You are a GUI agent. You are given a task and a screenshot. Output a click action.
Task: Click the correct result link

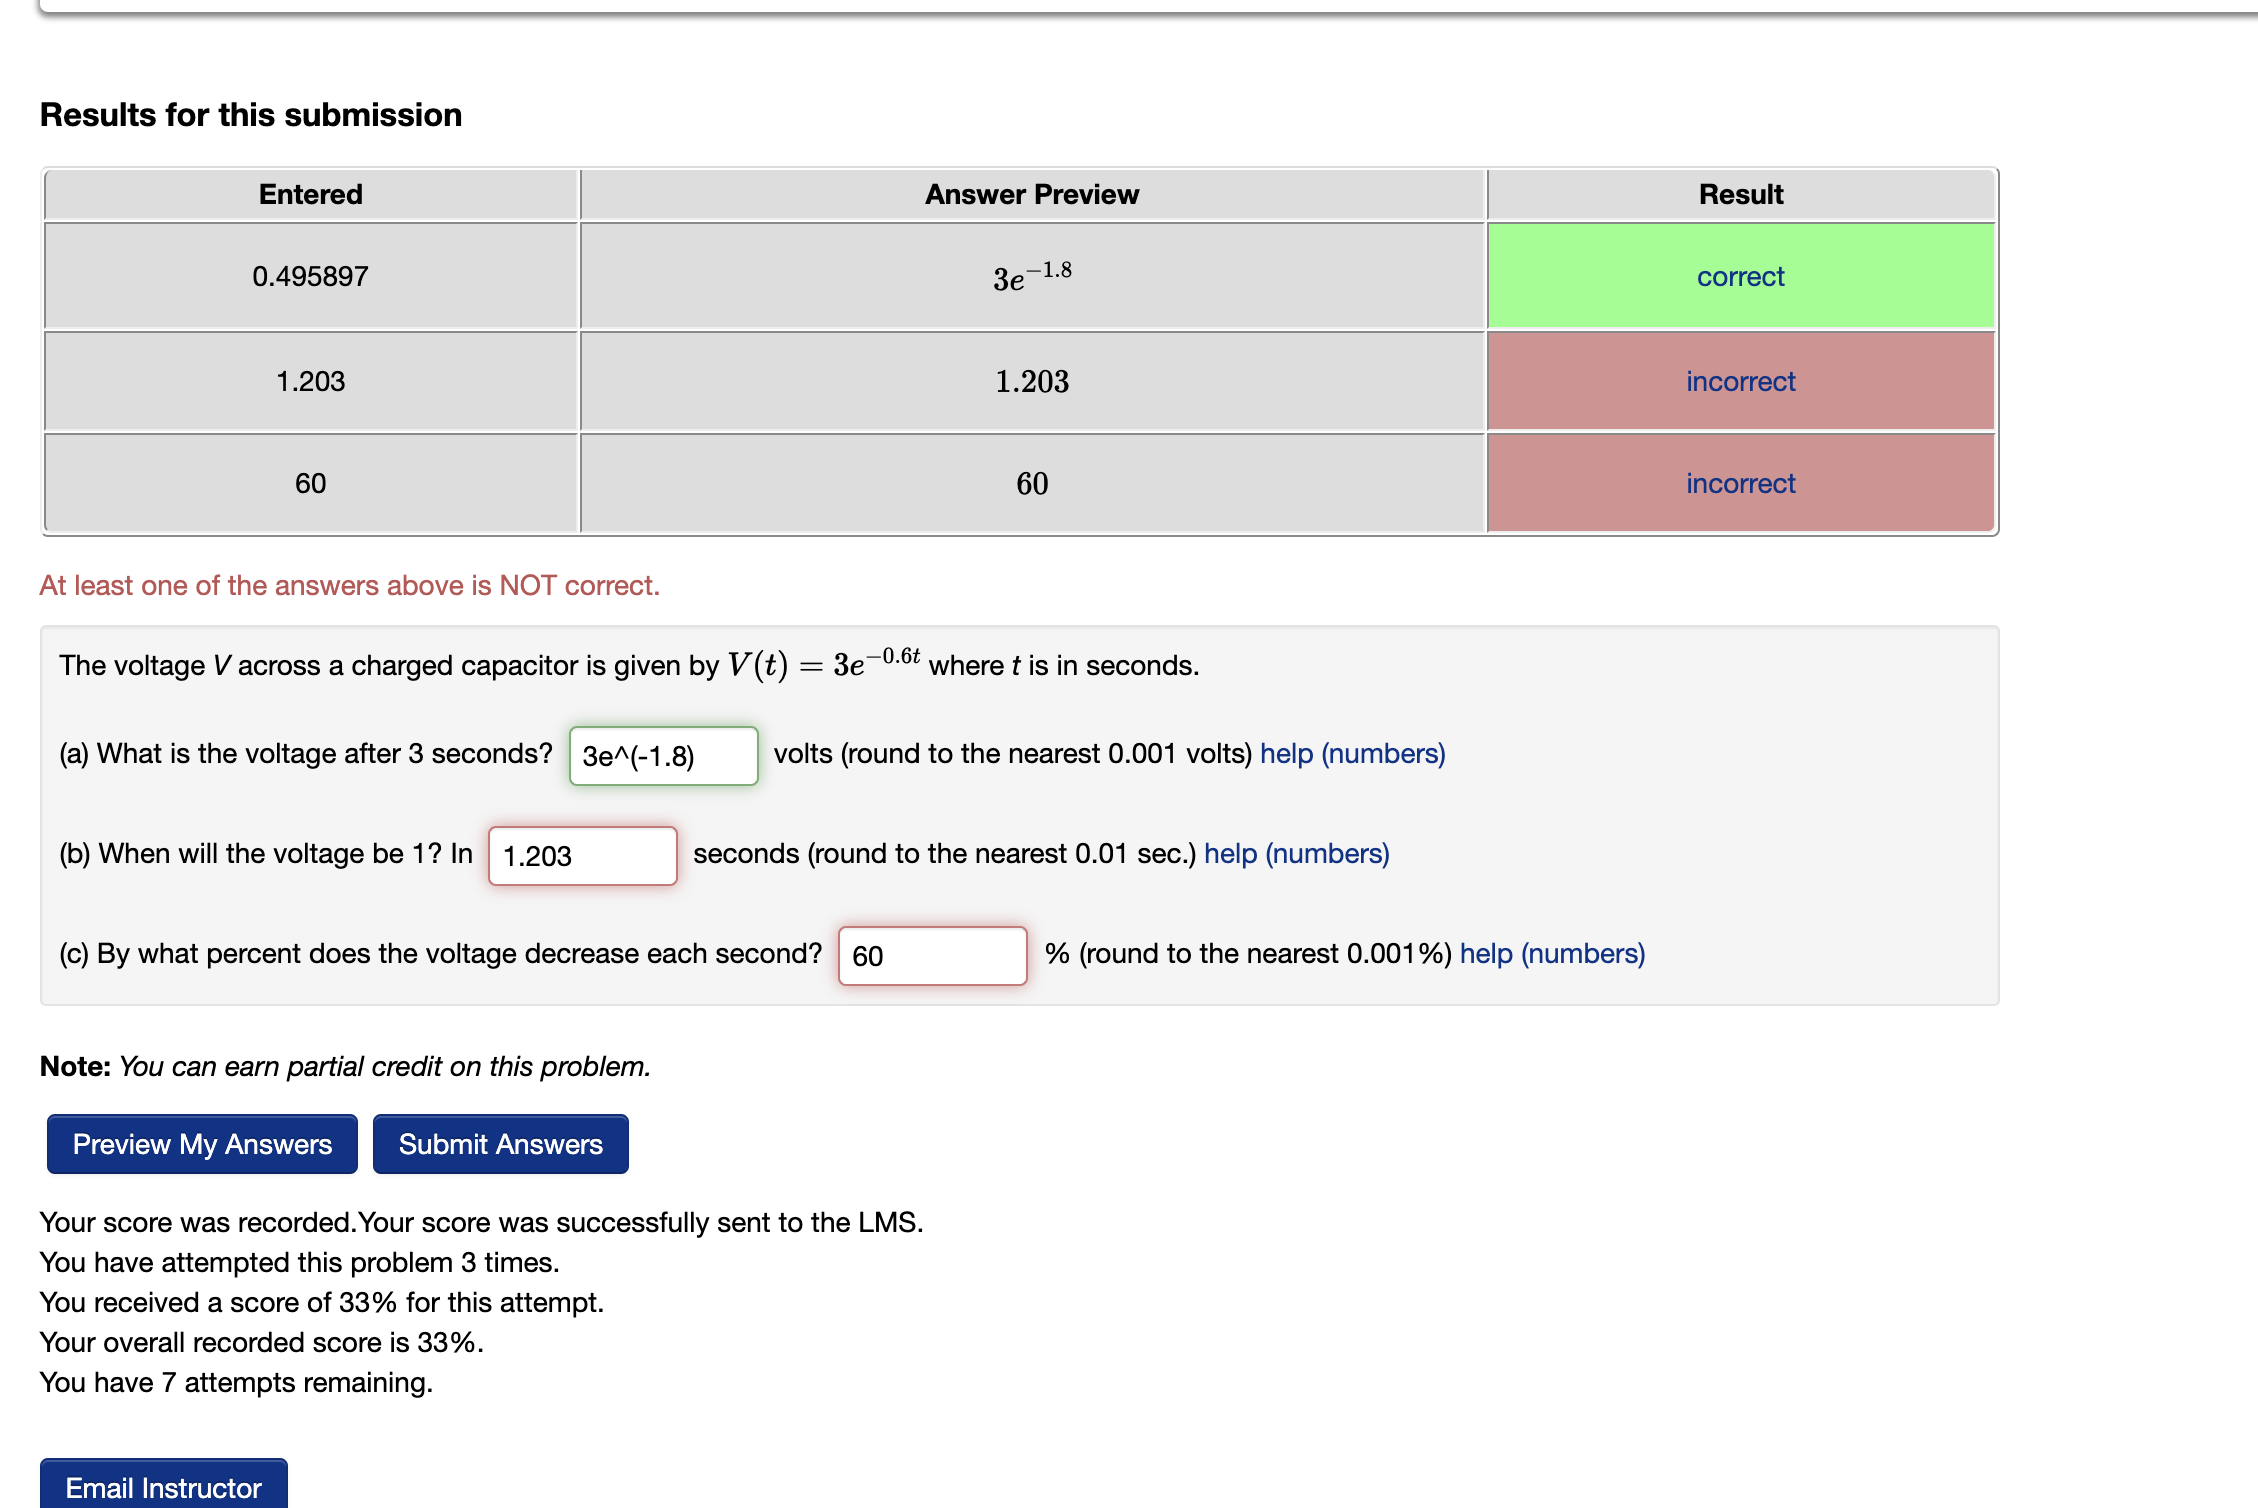coord(1740,277)
